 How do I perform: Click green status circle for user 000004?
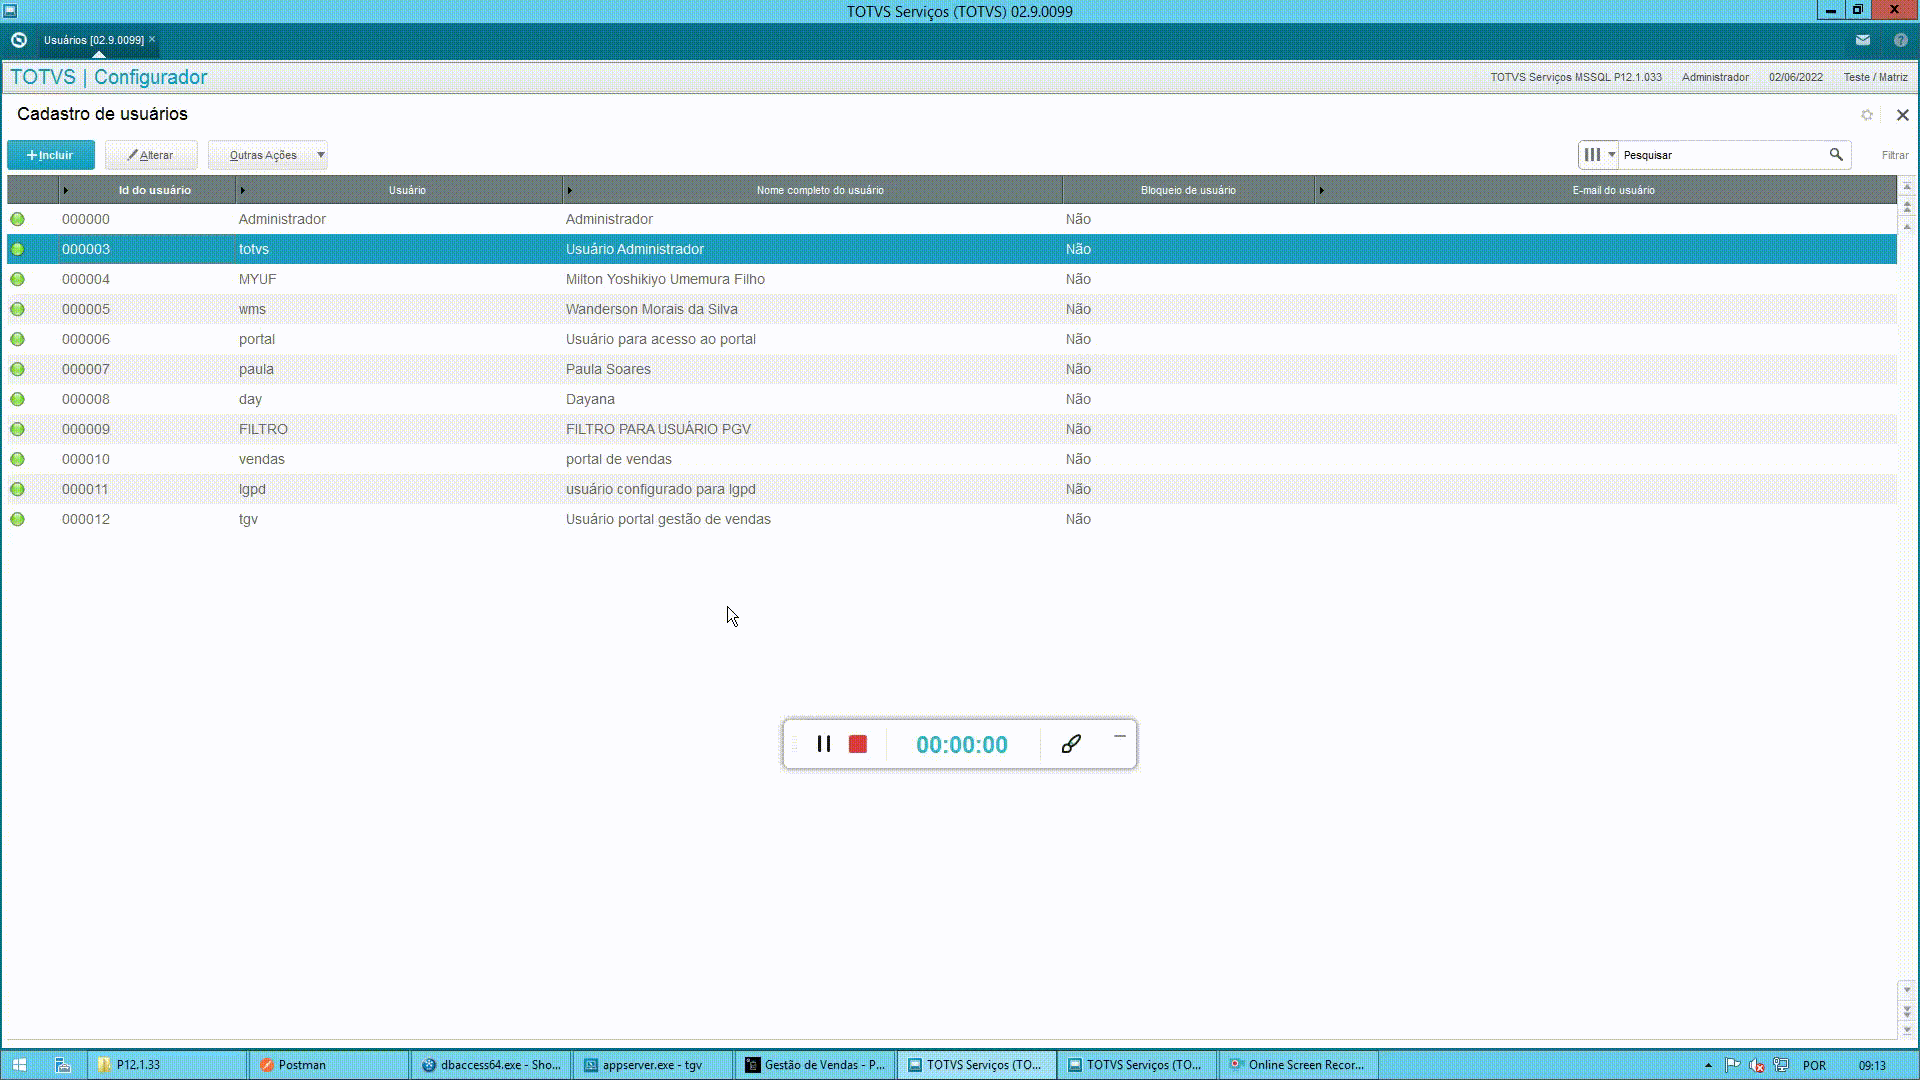click(18, 279)
